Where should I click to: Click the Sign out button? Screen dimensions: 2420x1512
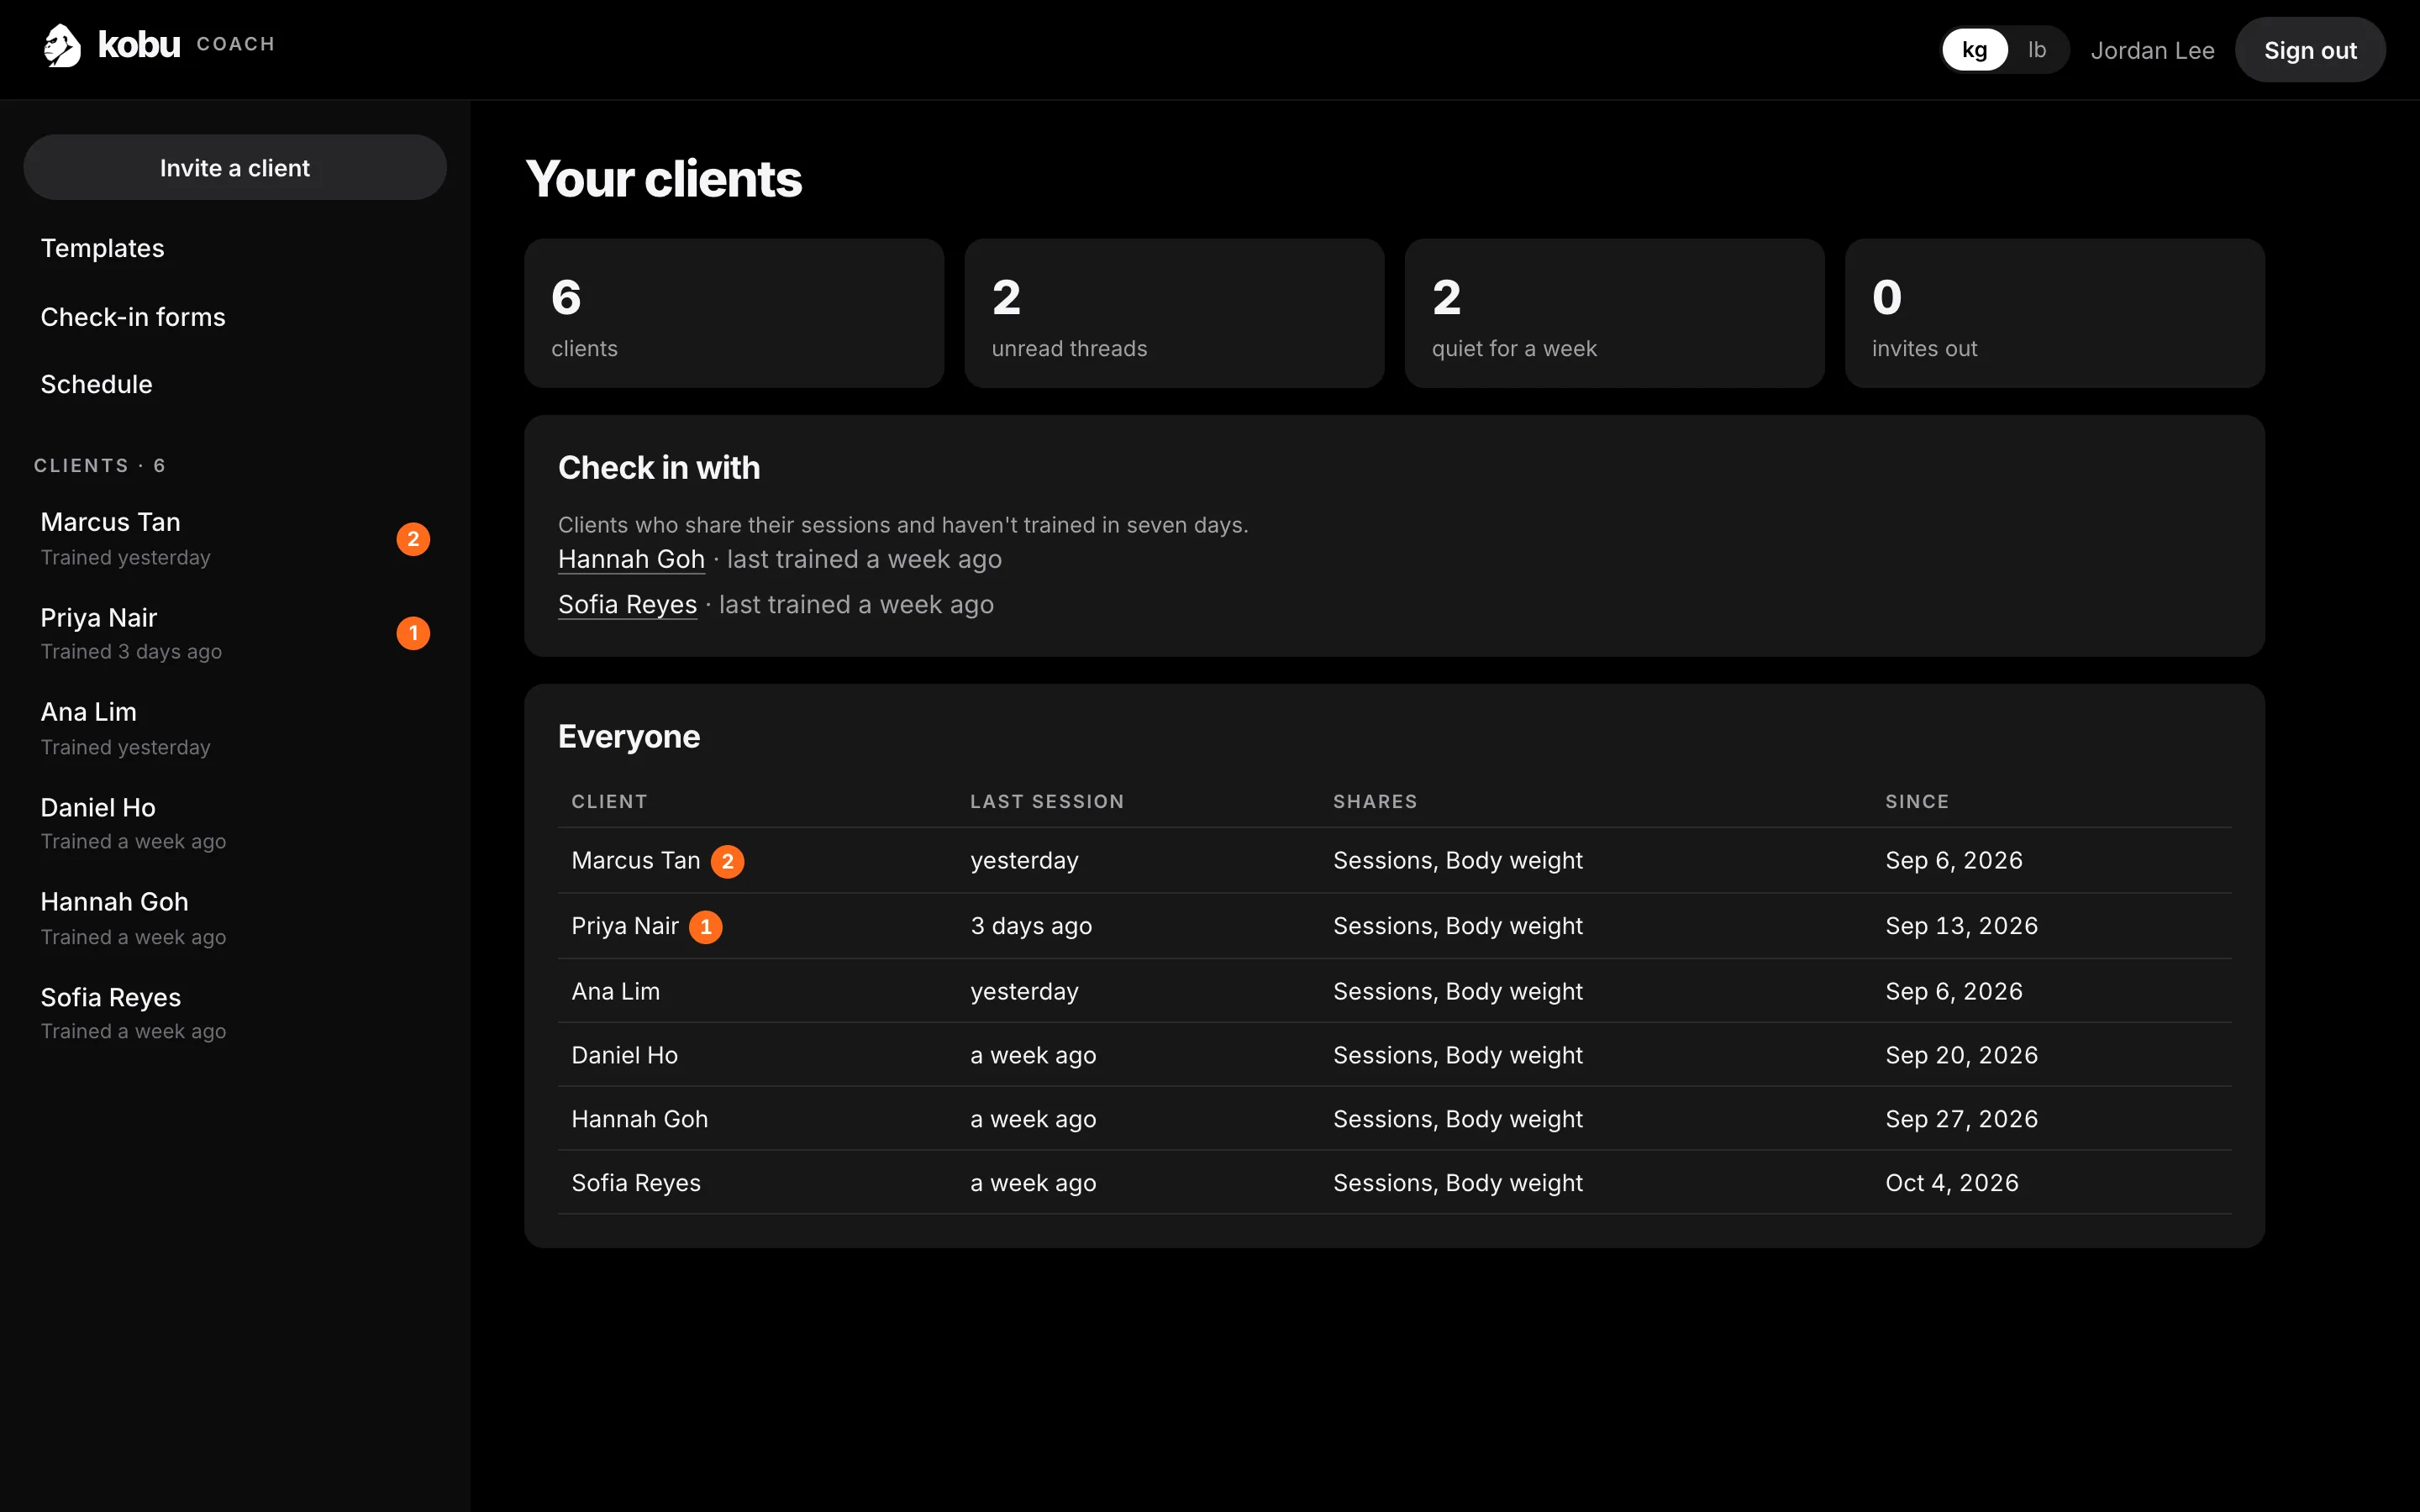2310,50
